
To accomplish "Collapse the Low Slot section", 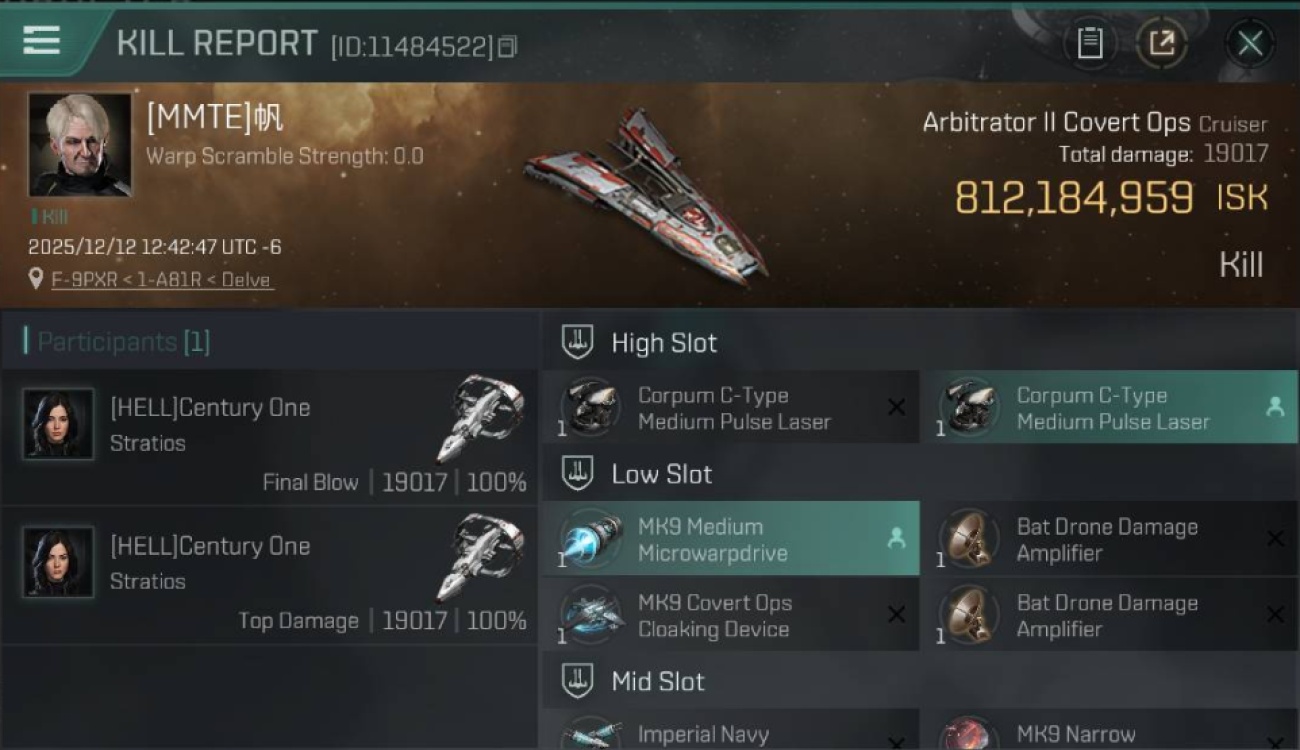I will click(x=577, y=474).
